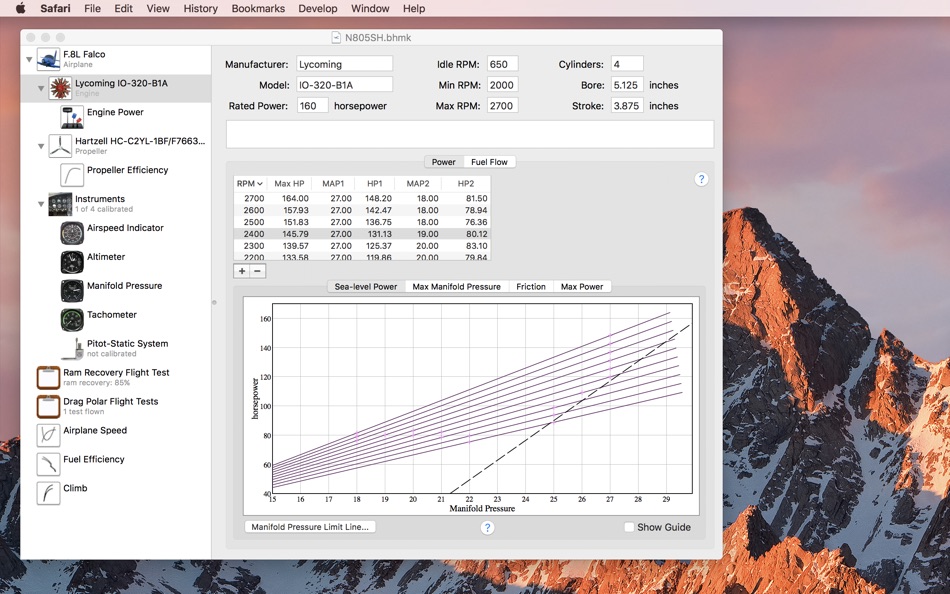This screenshot has height=594, width=950.
Task: Switch to the Fuel Flow tab
Action: [490, 162]
